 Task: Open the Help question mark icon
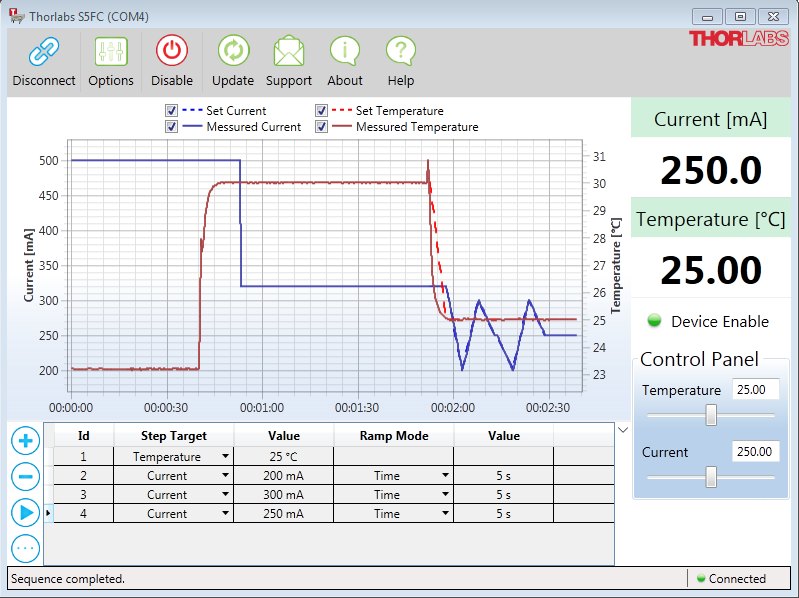401,52
